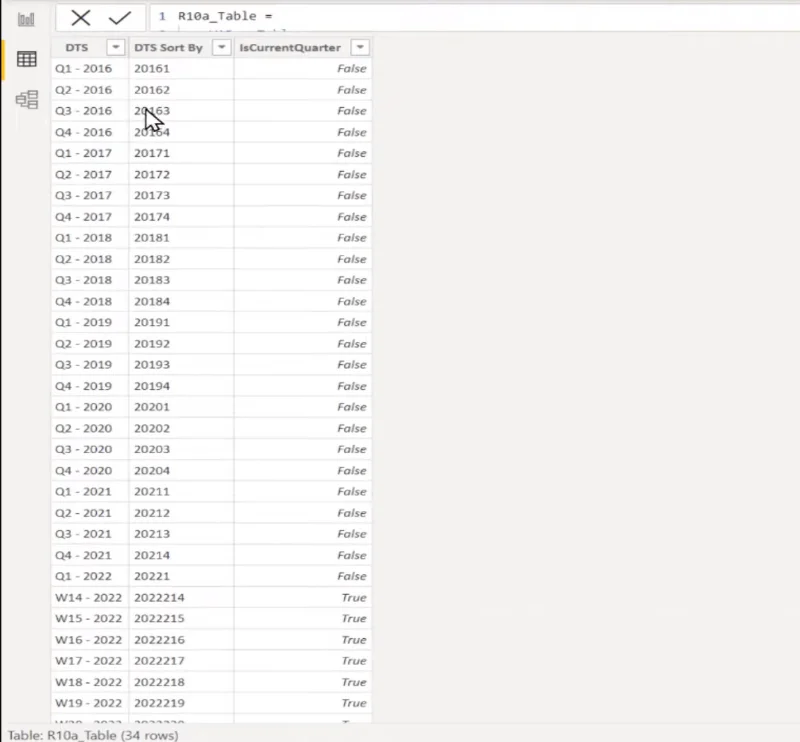Click the Q2 - 2019 cell
The image size is (800, 742).
coord(90,344)
